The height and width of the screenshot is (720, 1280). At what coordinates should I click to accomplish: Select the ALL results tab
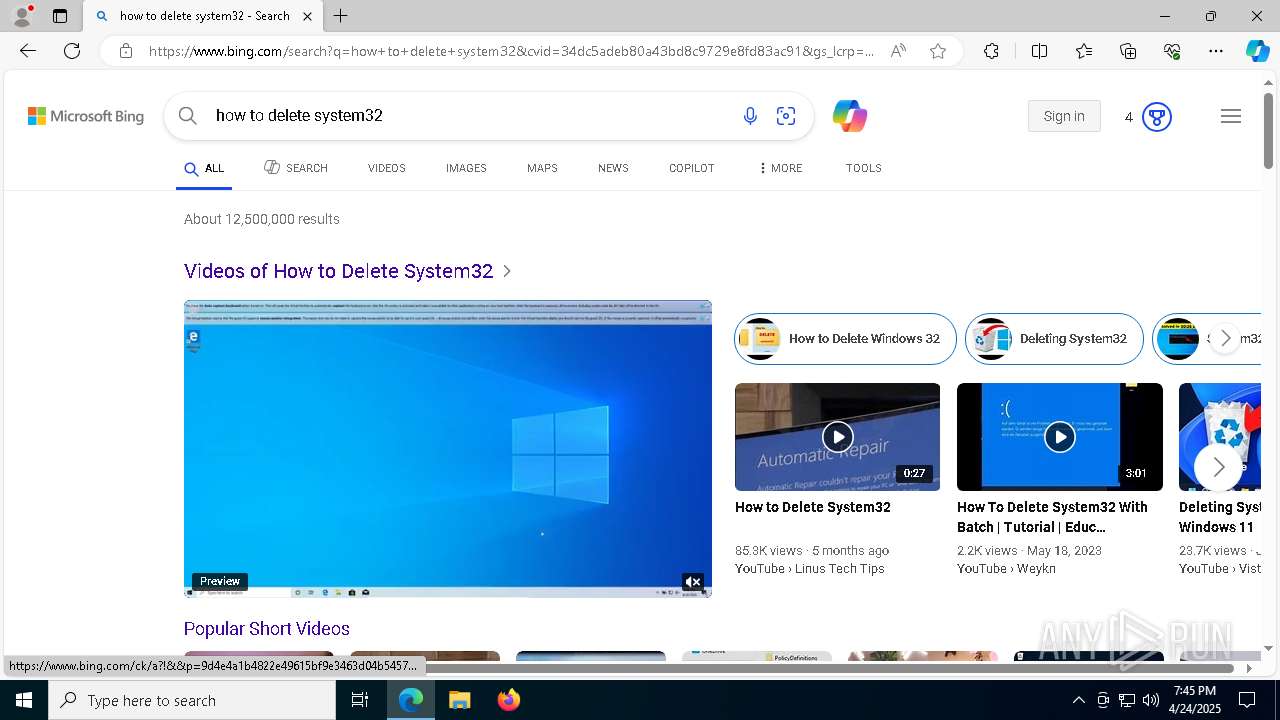click(204, 168)
